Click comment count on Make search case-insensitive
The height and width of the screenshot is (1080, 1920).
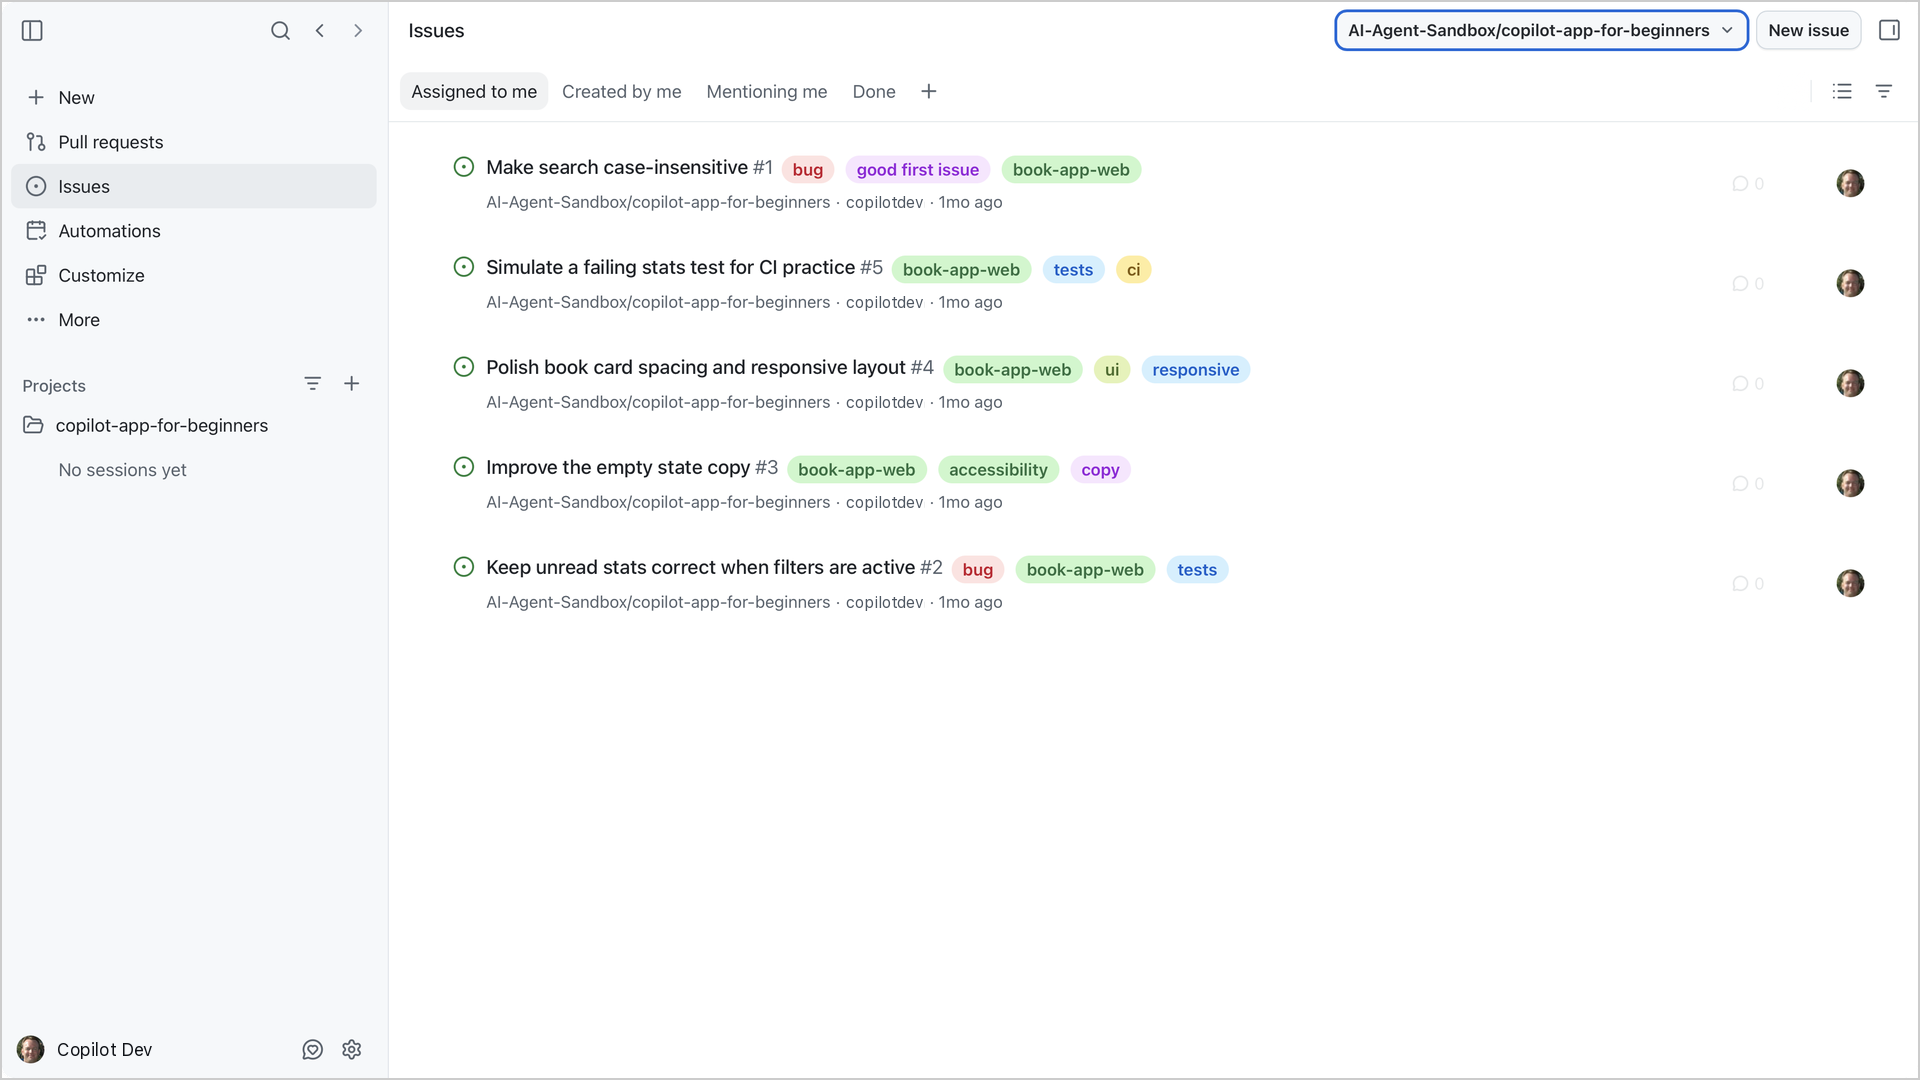coord(1748,184)
